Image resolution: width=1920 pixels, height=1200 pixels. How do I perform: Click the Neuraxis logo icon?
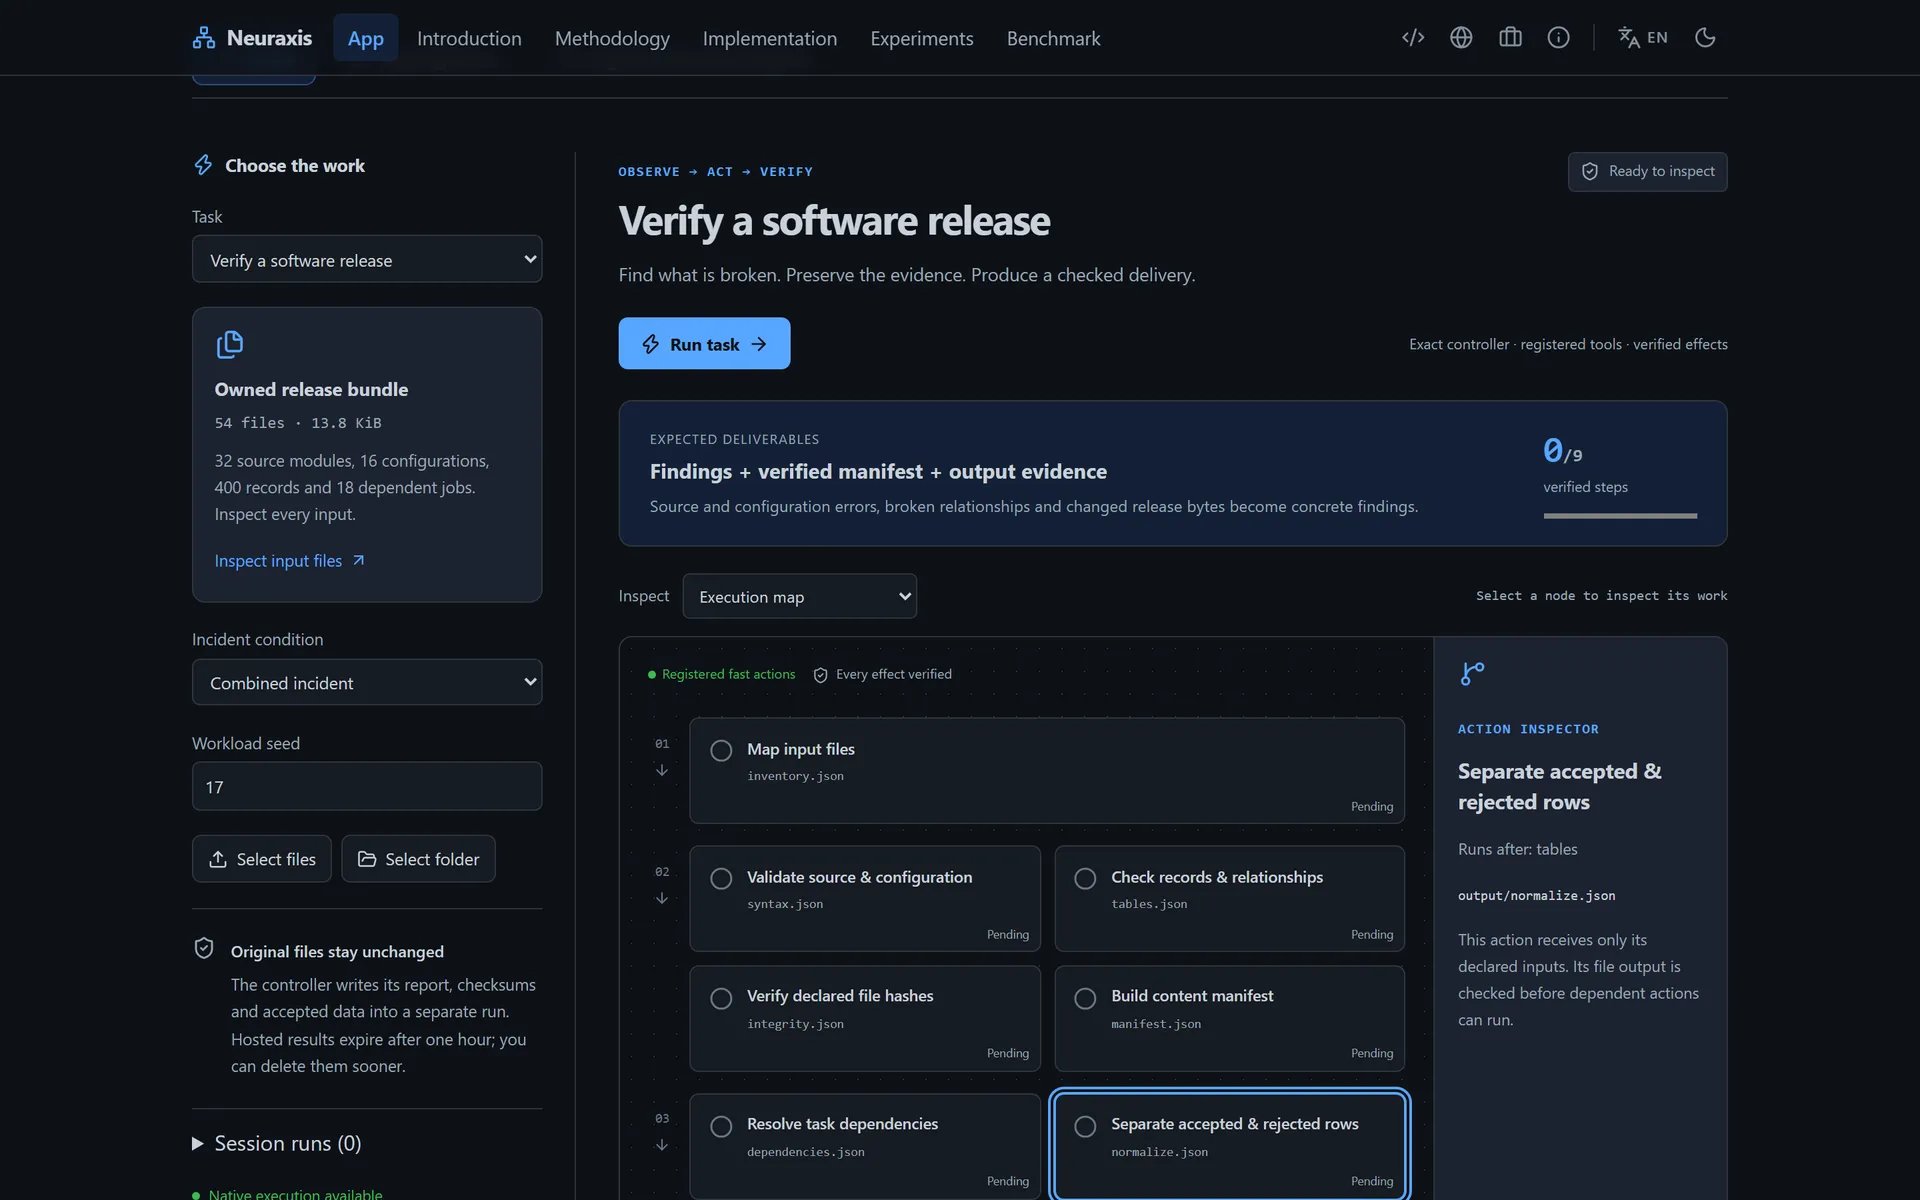coord(204,38)
